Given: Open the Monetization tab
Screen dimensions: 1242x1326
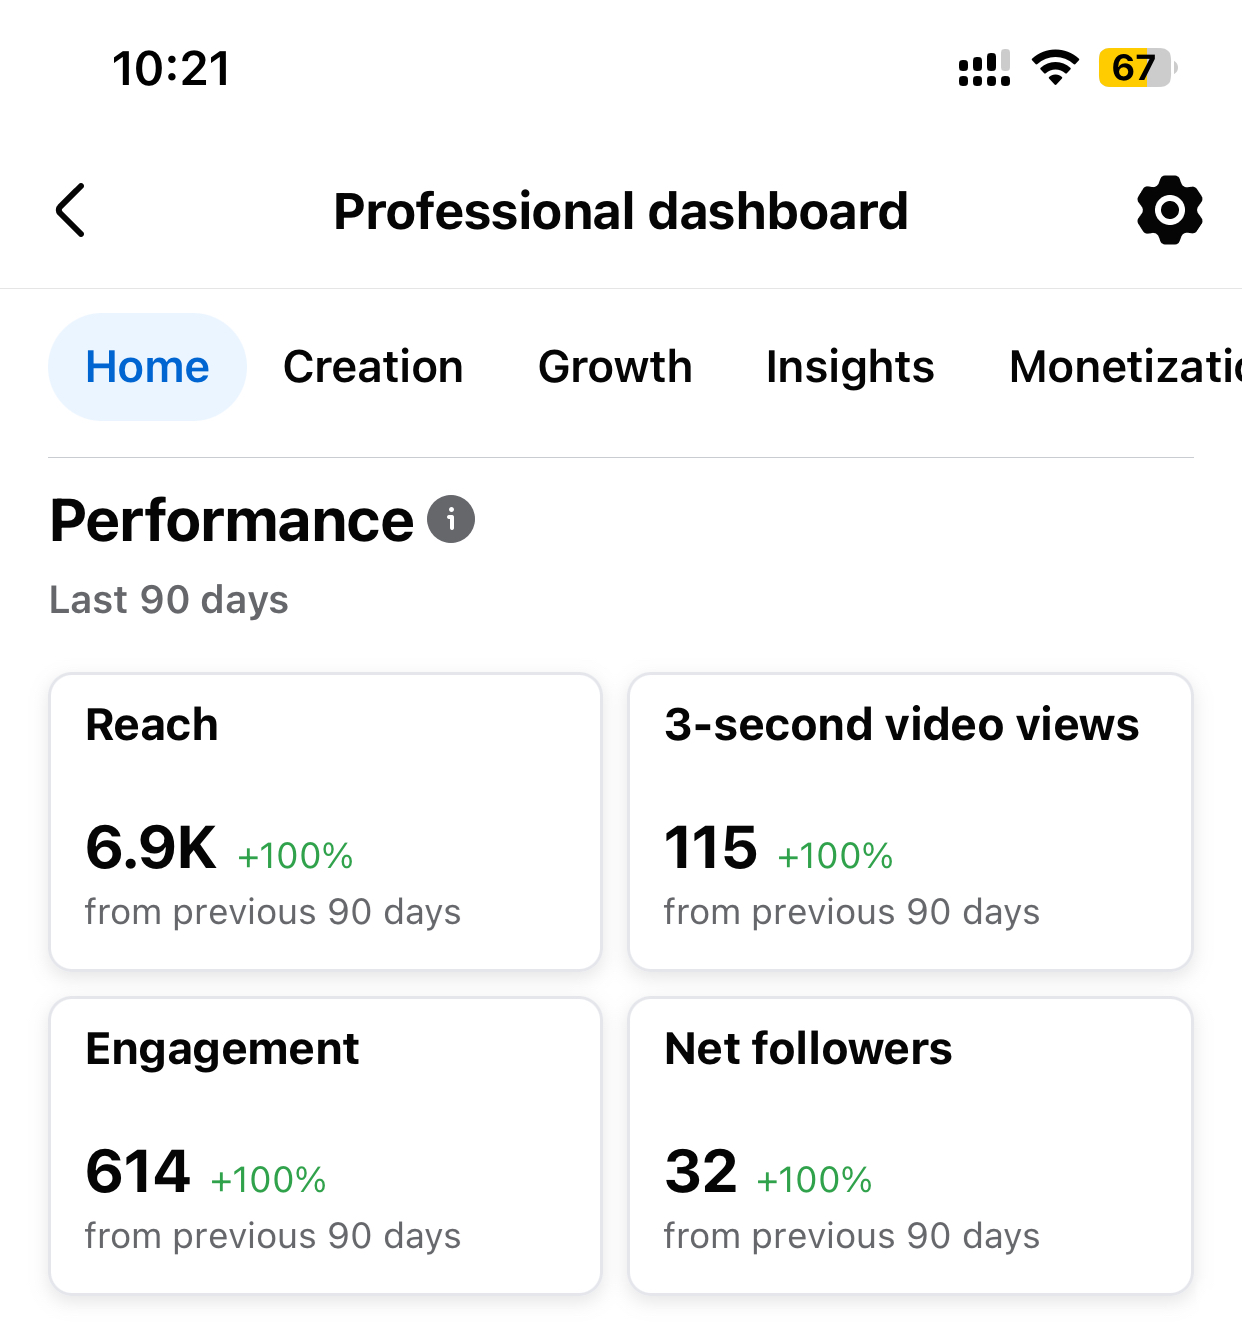Looking at the screenshot, I should pyautogui.click(x=1124, y=367).
